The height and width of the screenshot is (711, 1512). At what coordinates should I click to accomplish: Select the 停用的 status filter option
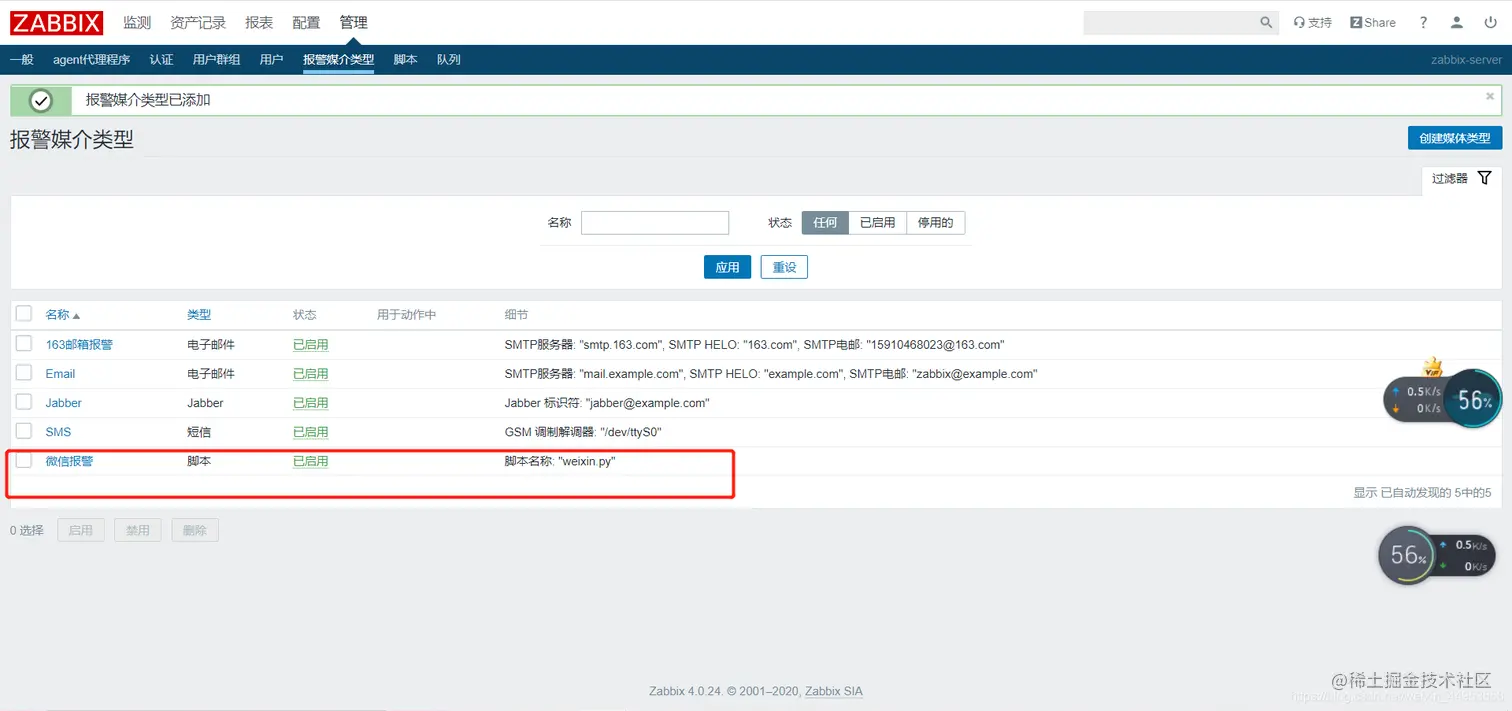pyautogui.click(x=936, y=223)
